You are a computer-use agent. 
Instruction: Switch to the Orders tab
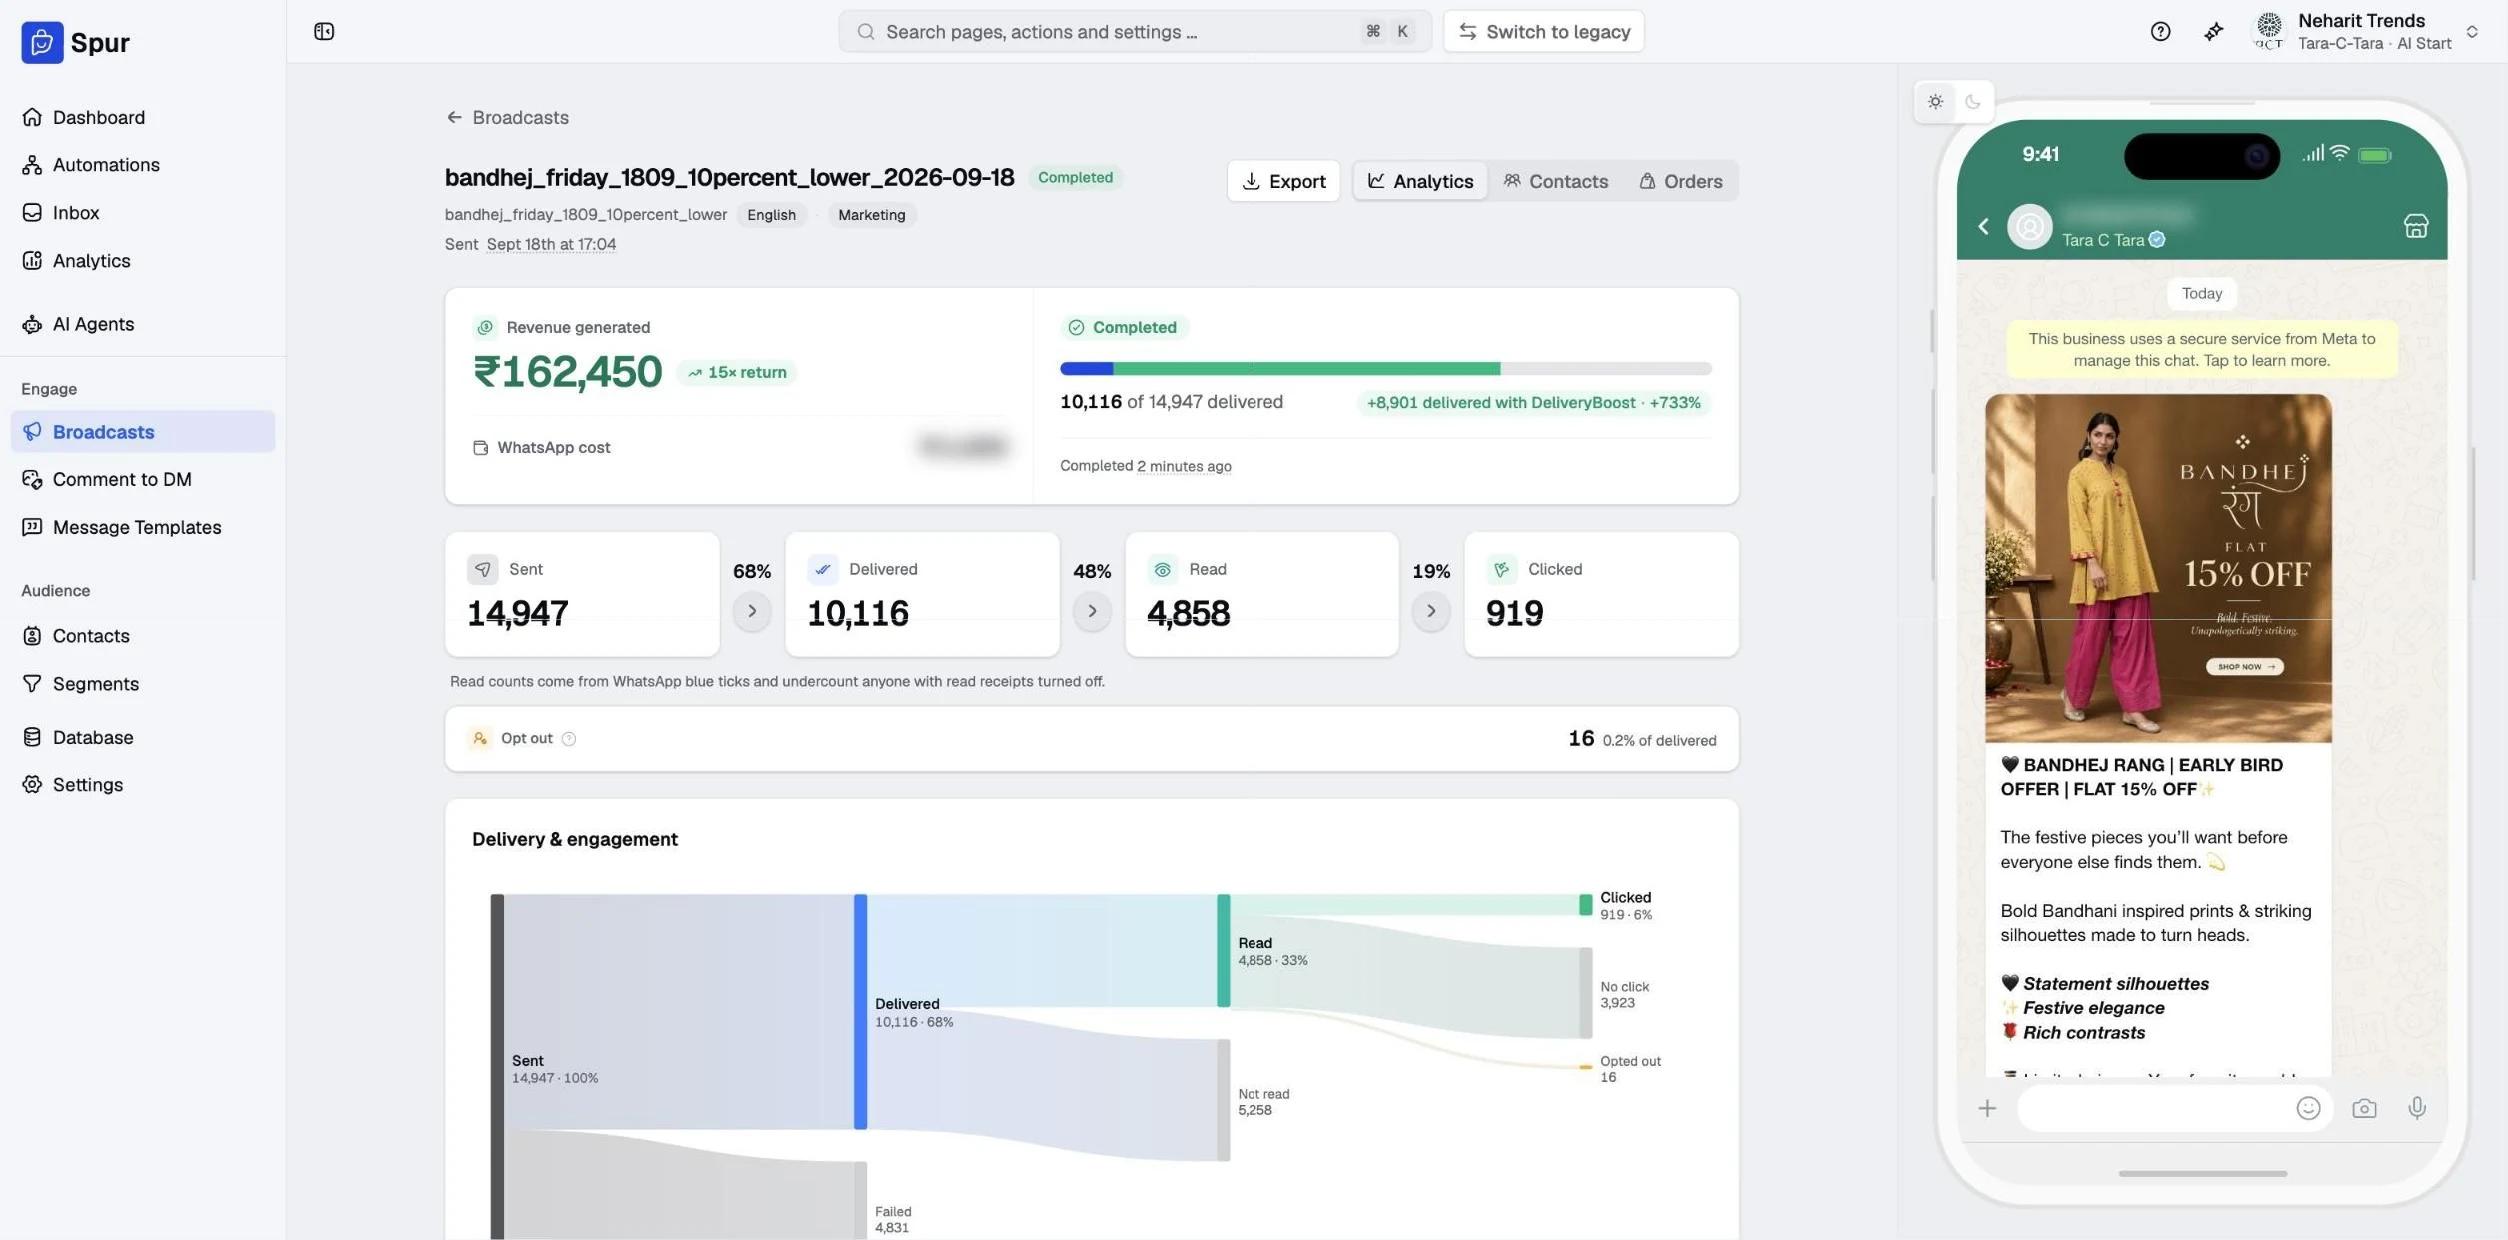tap(1681, 181)
